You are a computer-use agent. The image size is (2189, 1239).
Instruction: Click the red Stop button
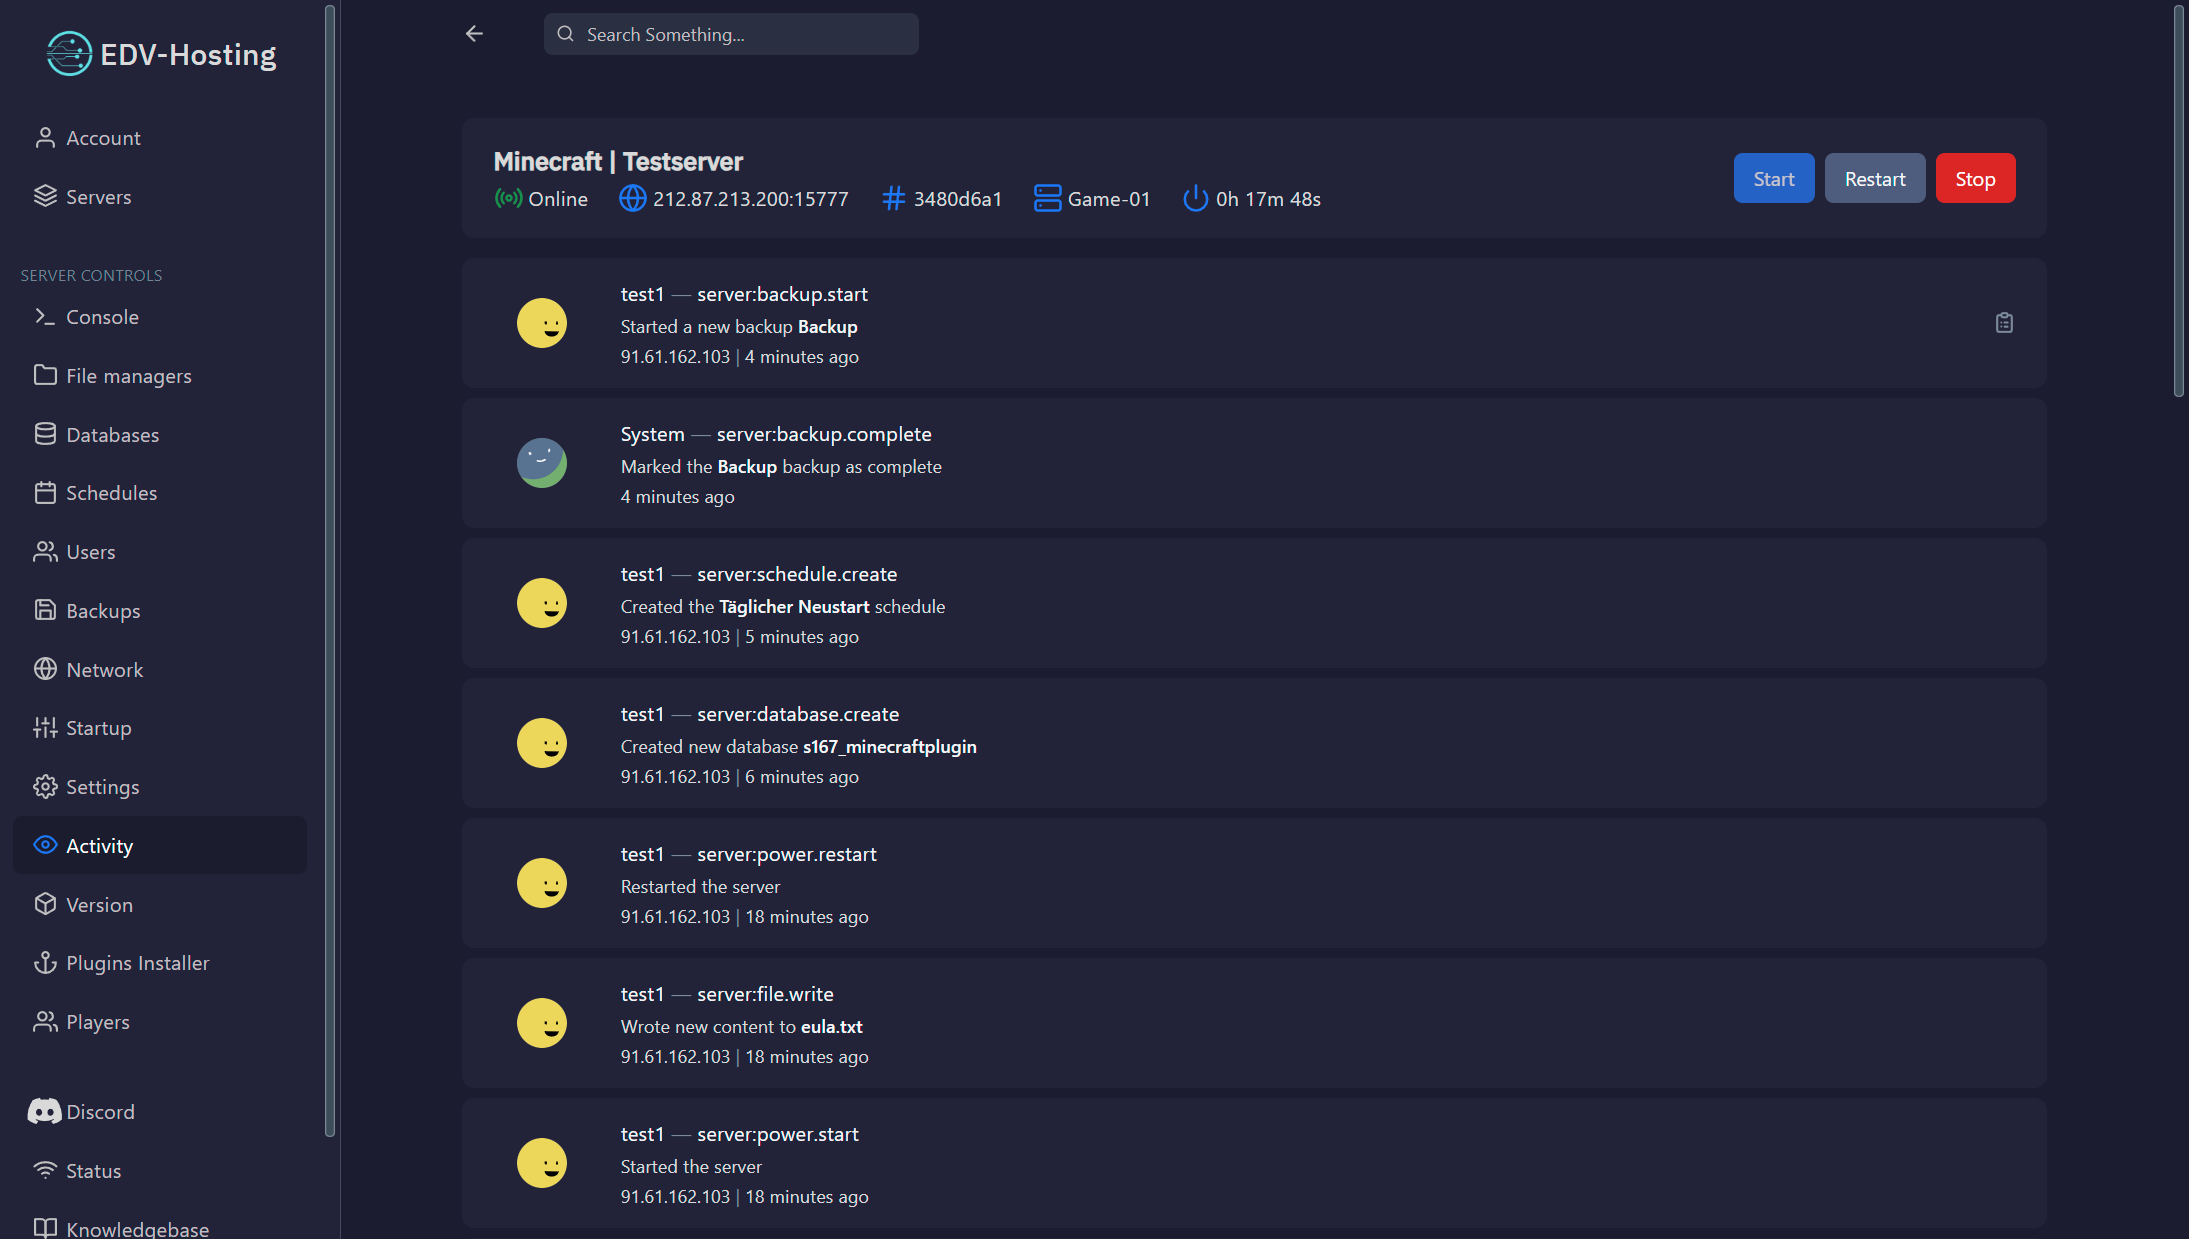click(x=1975, y=179)
